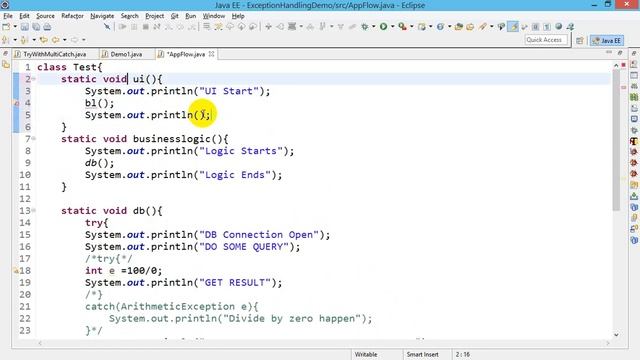The height and width of the screenshot is (360, 640).
Task: Open the Debug launch dropdown arrow
Action: [x=373, y=27]
